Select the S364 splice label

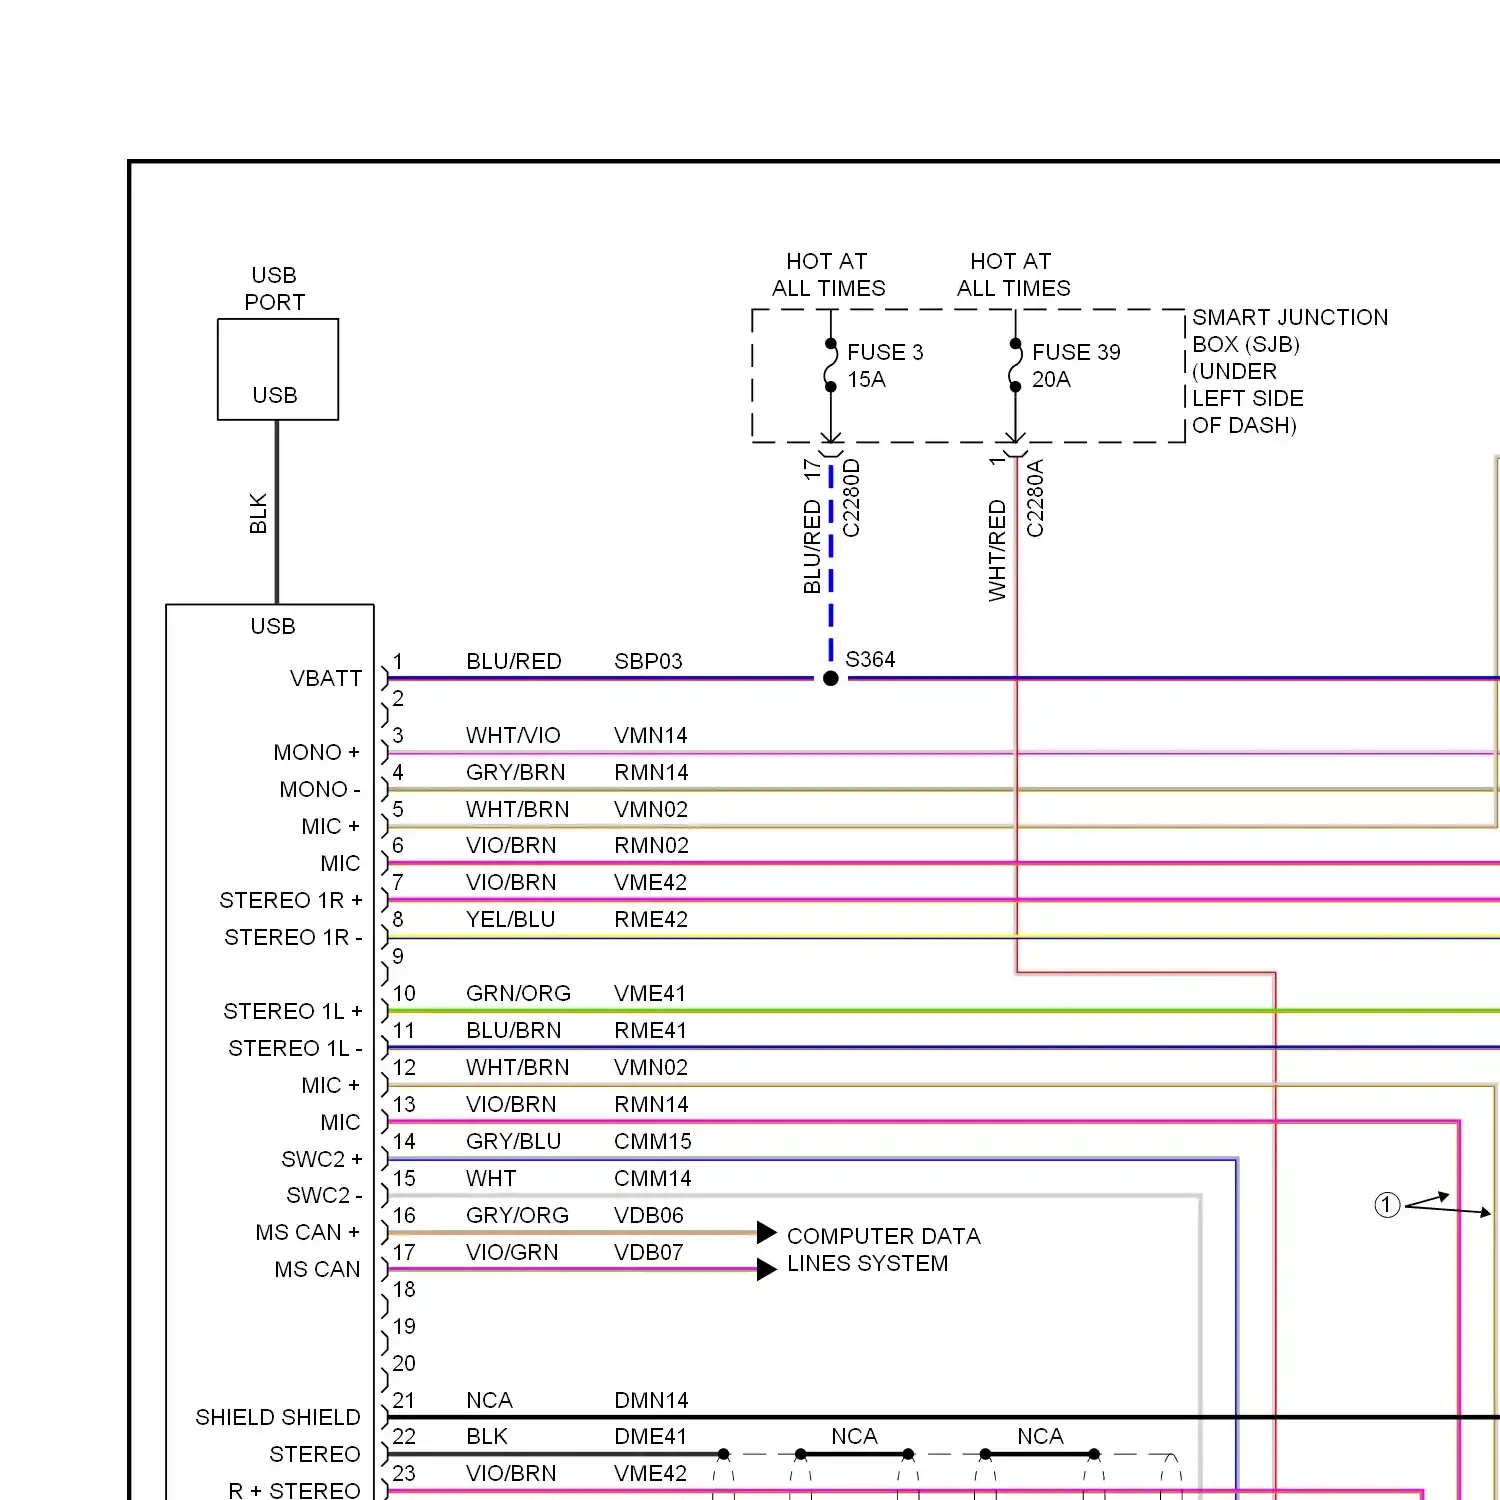870,660
